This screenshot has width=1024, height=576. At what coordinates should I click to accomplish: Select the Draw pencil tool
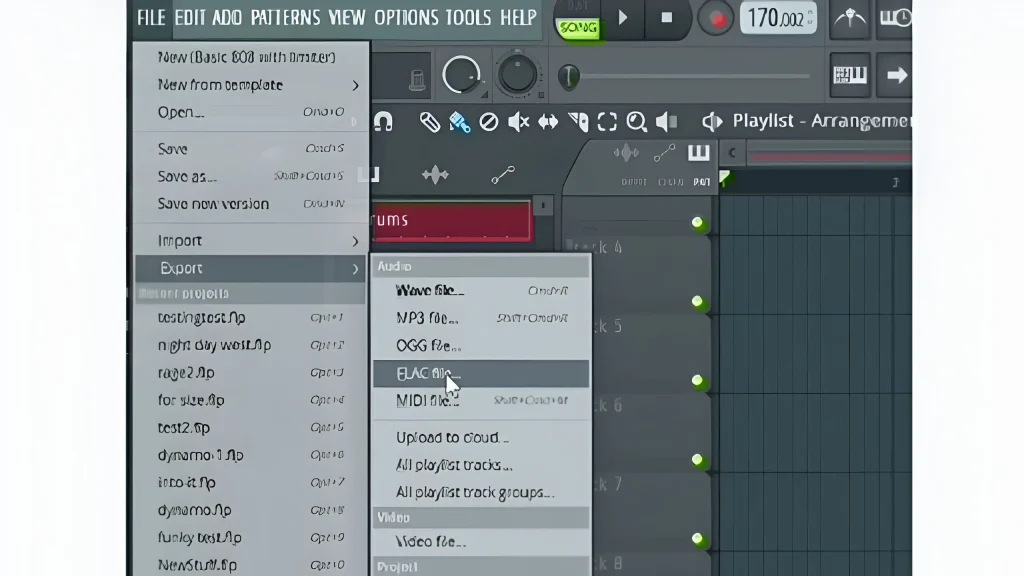pos(429,121)
